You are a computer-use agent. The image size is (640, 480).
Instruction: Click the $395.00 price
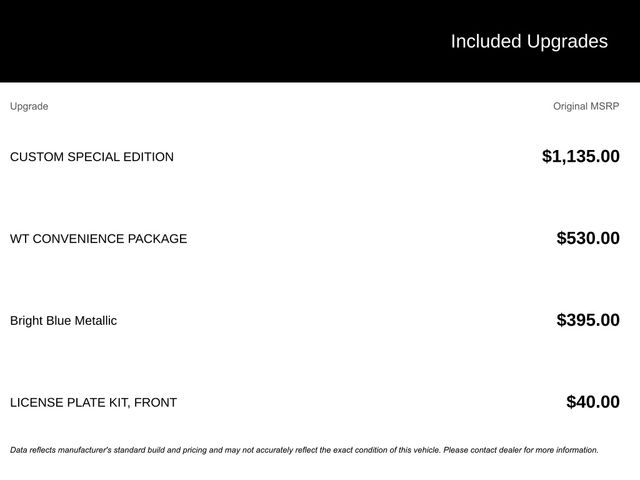tap(588, 320)
